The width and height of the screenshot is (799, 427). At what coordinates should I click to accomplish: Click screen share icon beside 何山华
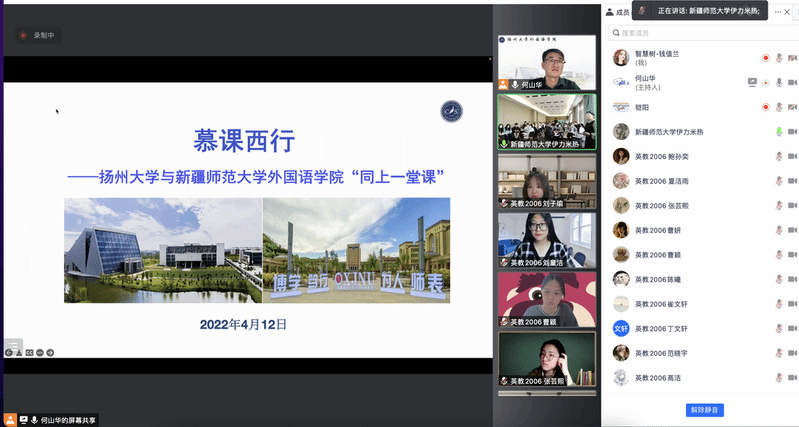point(752,82)
